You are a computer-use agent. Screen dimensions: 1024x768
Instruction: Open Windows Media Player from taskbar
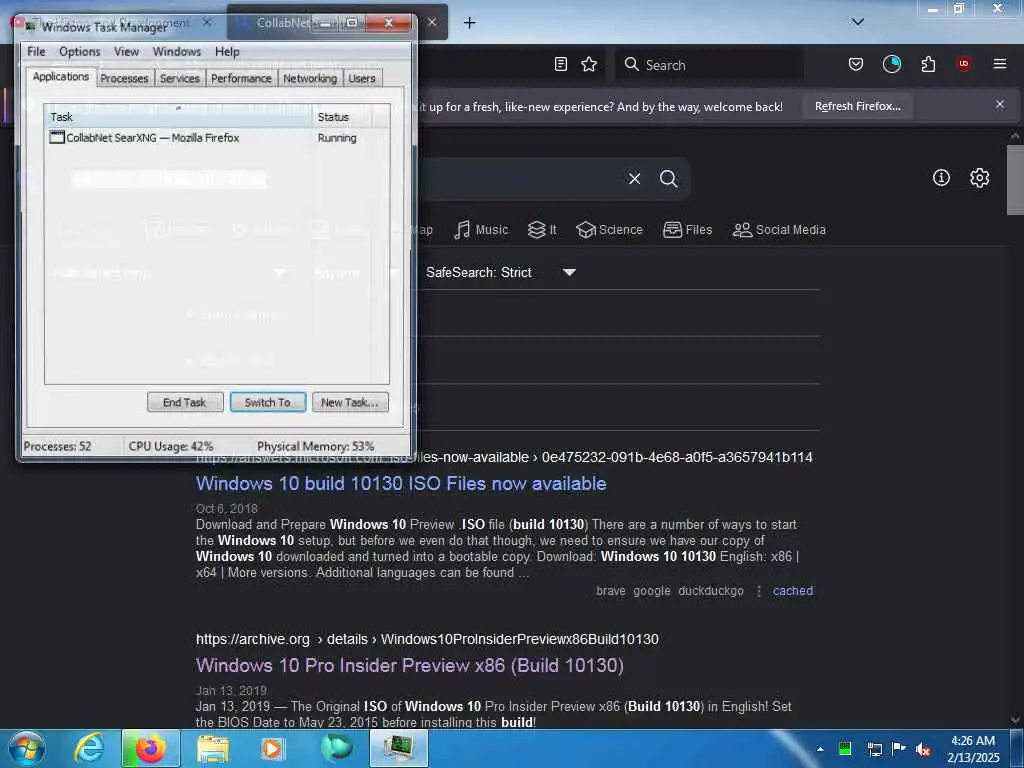[x=272, y=748]
